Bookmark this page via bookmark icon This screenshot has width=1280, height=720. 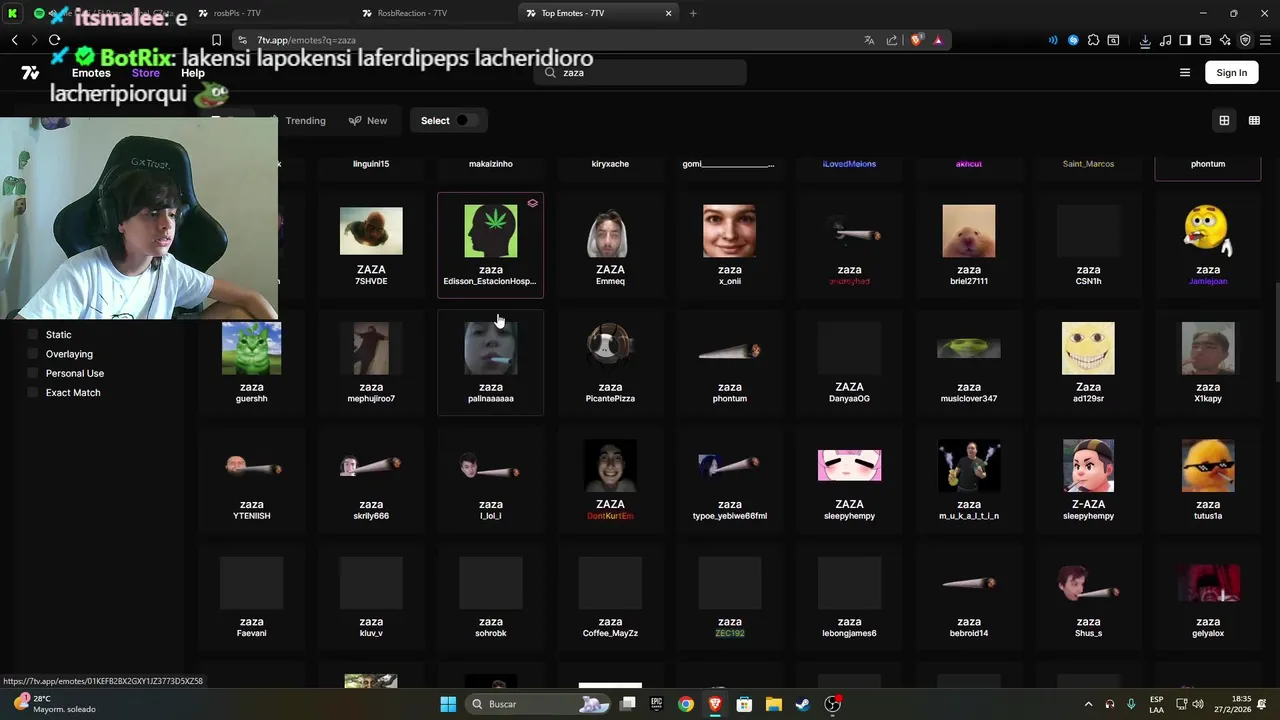tap(216, 40)
